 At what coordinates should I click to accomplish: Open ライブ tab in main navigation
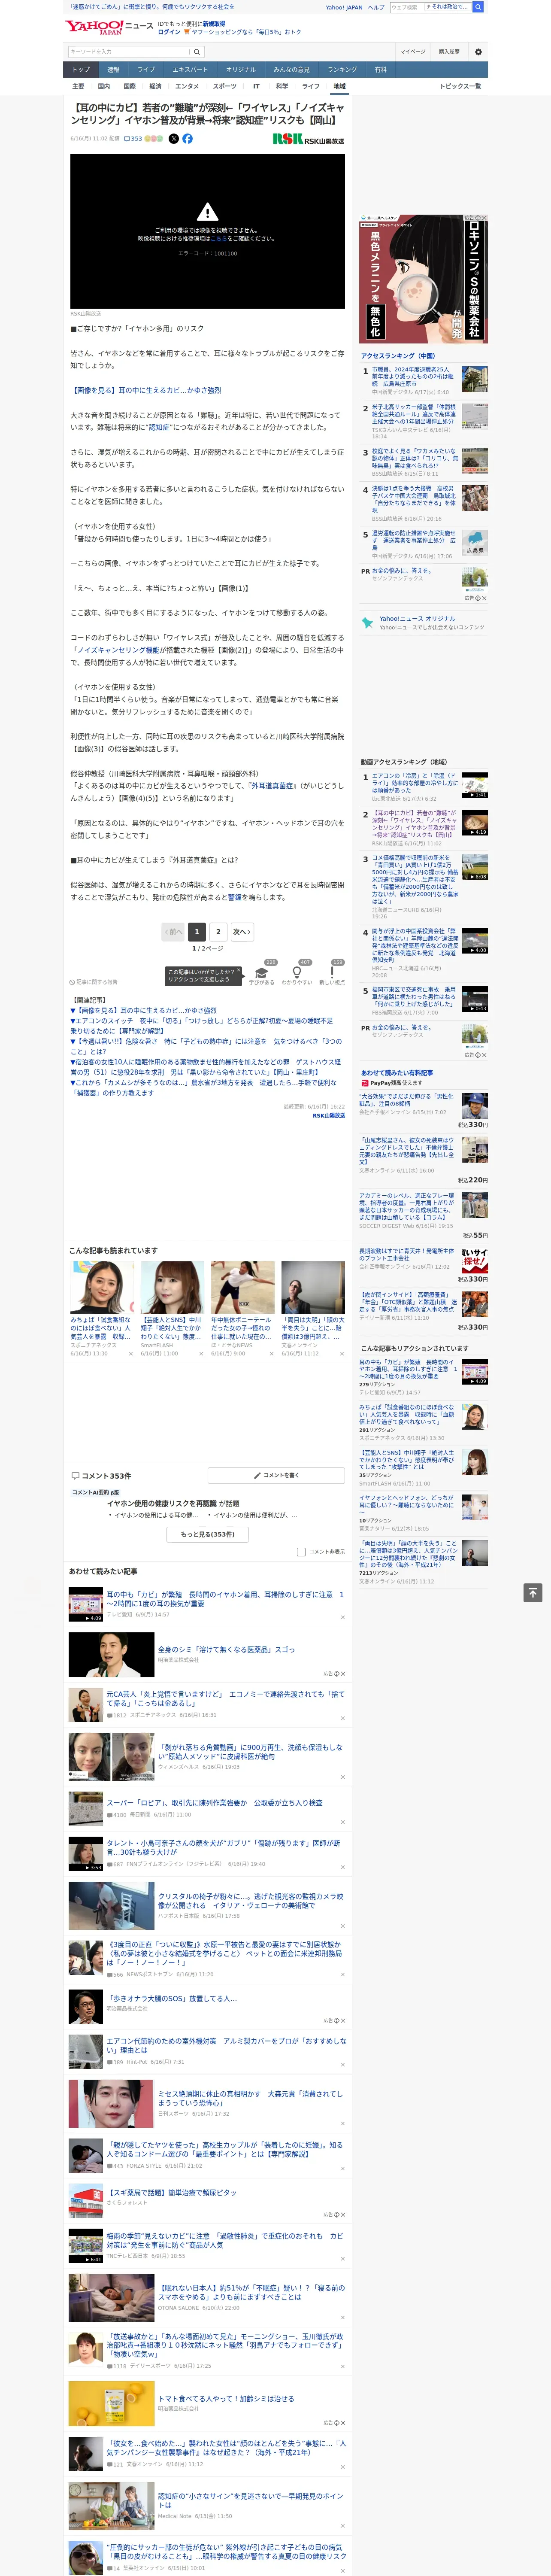point(146,70)
